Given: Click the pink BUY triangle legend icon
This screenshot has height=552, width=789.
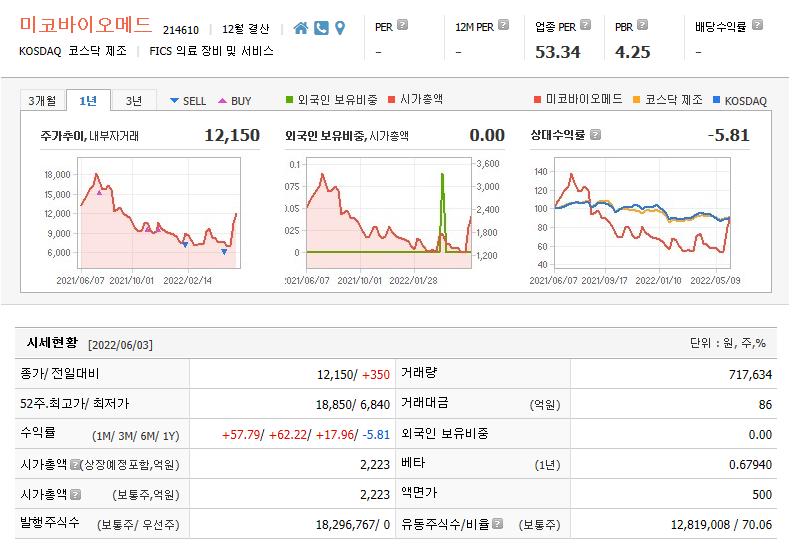Looking at the screenshot, I should click(222, 101).
